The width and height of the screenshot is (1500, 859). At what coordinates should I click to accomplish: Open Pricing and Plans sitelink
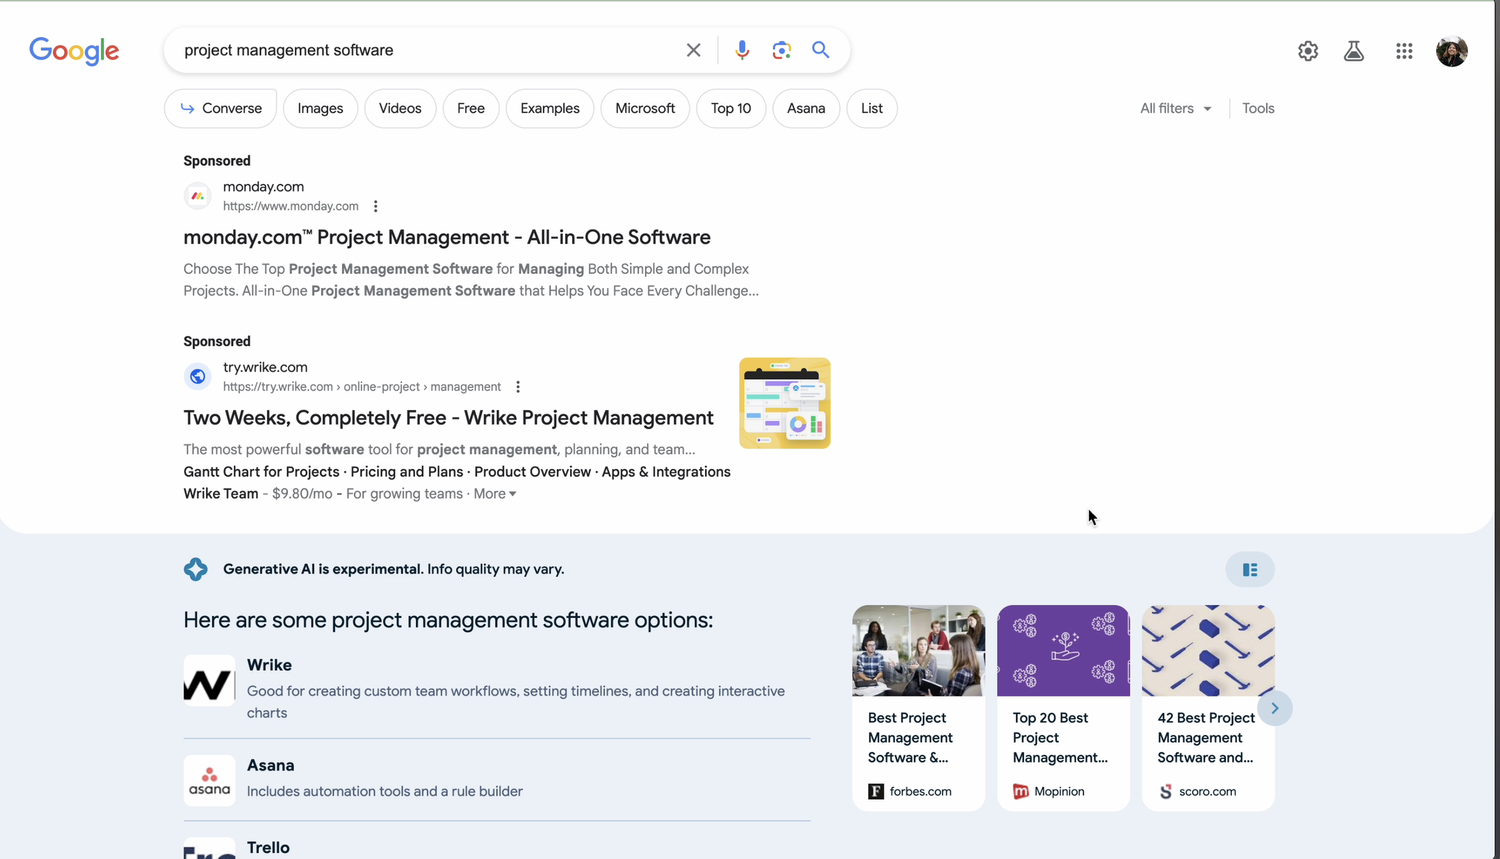click(x=407, y=472)
